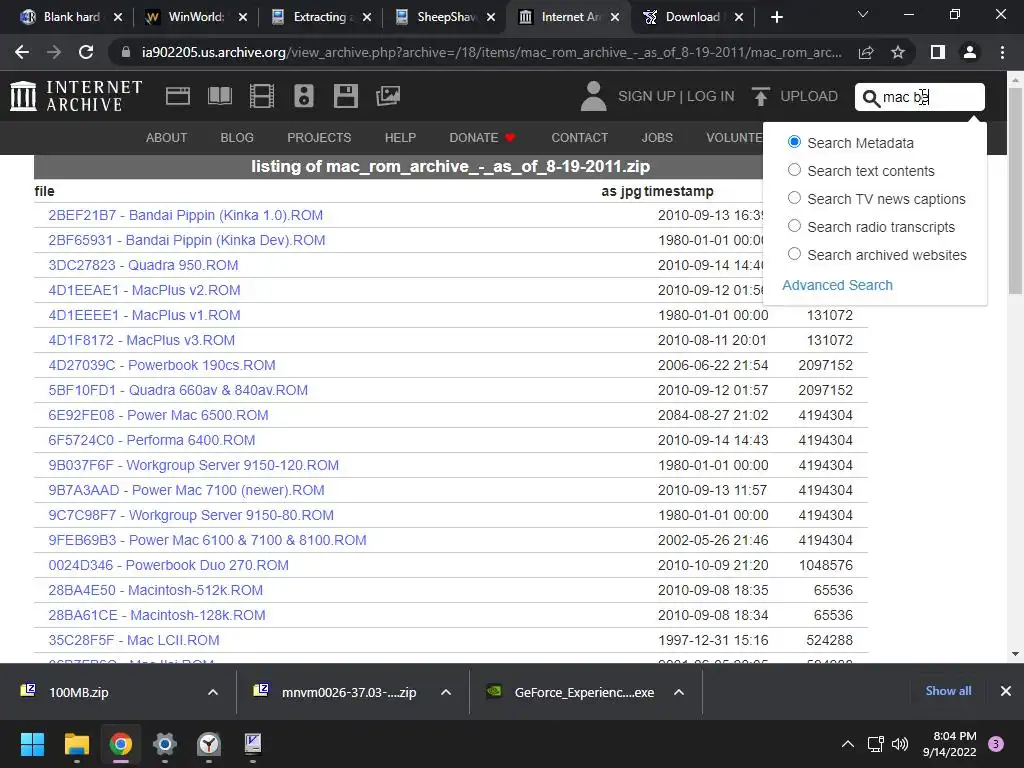Reload the page

[86, 52]
